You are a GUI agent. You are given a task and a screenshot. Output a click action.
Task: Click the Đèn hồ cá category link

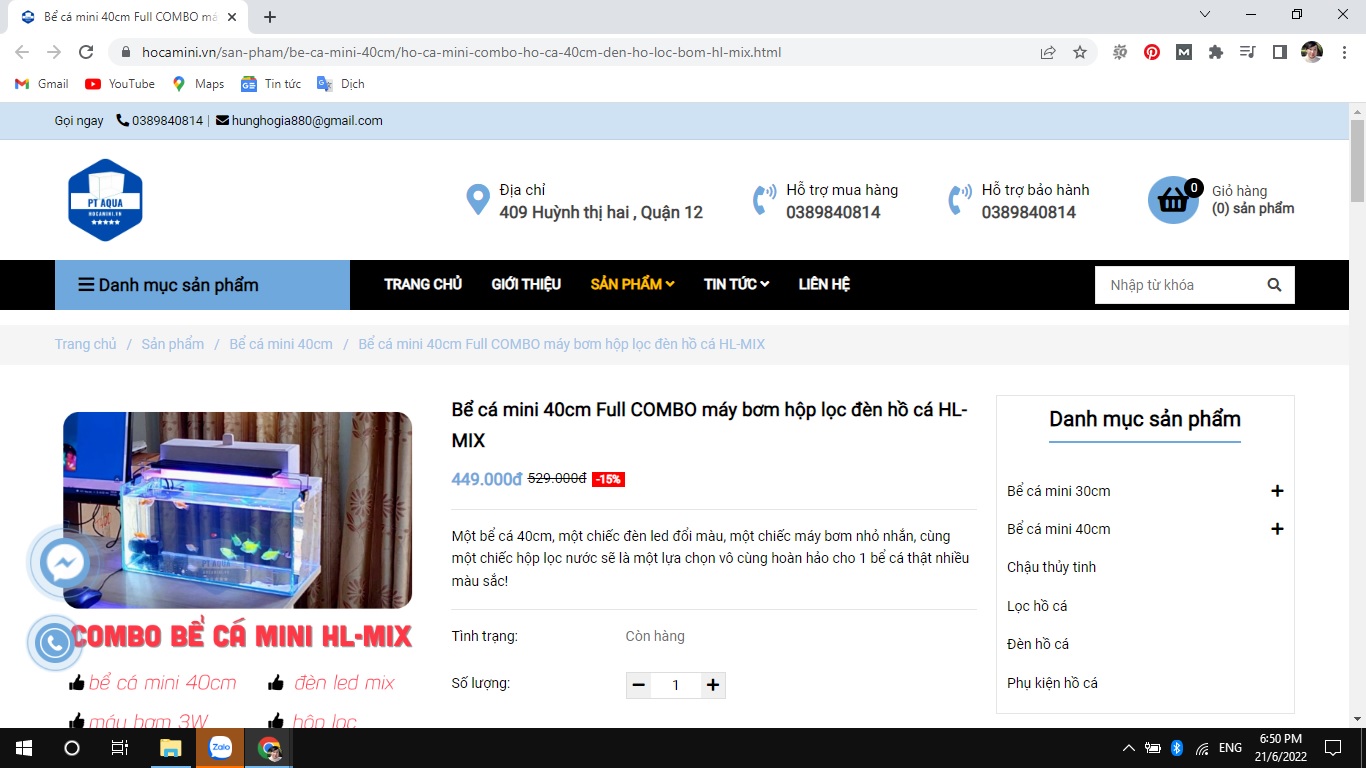pos(1038,644)
